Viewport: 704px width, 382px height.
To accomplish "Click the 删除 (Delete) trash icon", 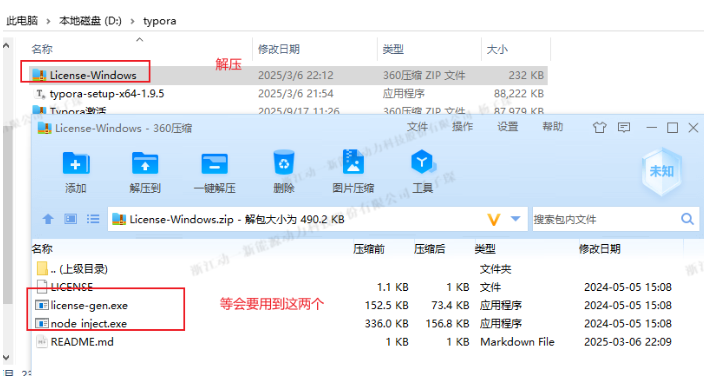I will click(x=284, y=162).
